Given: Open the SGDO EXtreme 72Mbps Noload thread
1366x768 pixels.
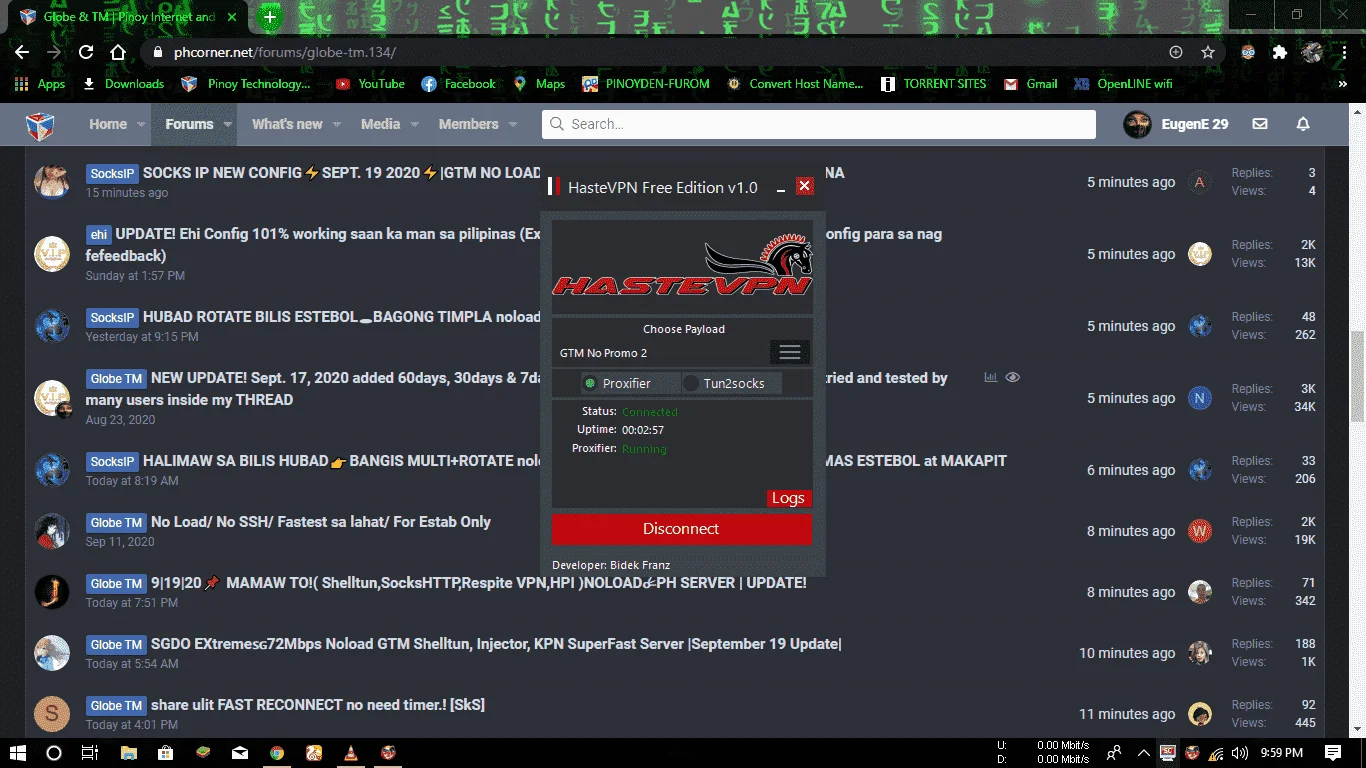Looking at the screenshot, I should (x=496, y=644).
